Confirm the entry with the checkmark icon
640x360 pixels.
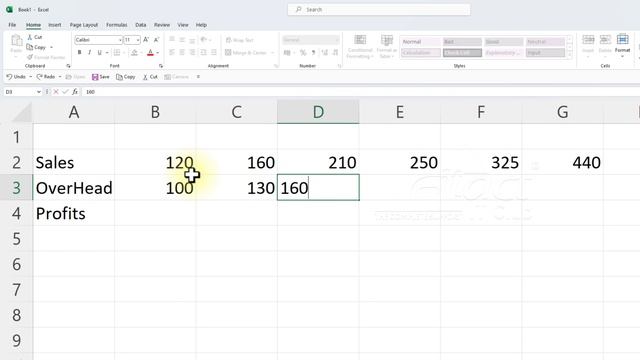pos(65,92)
